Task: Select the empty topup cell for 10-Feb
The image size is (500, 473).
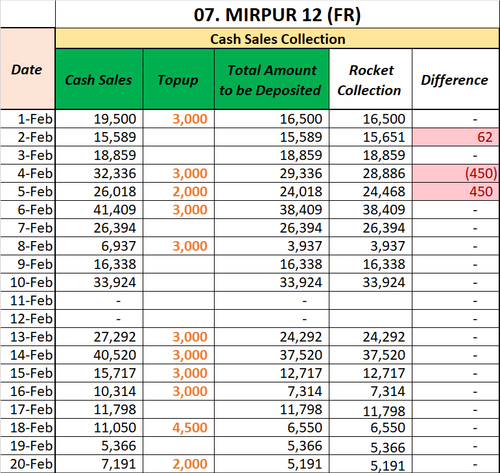Action: point(179,282)
